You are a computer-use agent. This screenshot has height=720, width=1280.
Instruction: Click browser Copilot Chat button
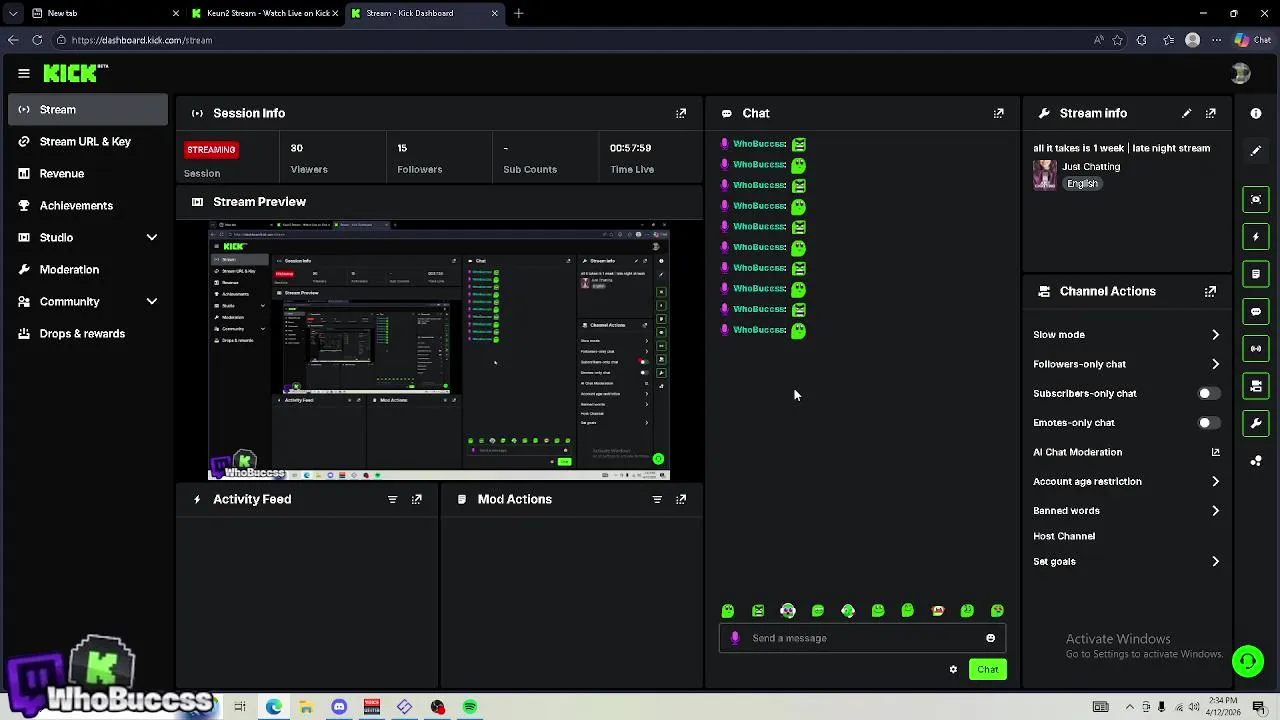(x=1253, y=40)
